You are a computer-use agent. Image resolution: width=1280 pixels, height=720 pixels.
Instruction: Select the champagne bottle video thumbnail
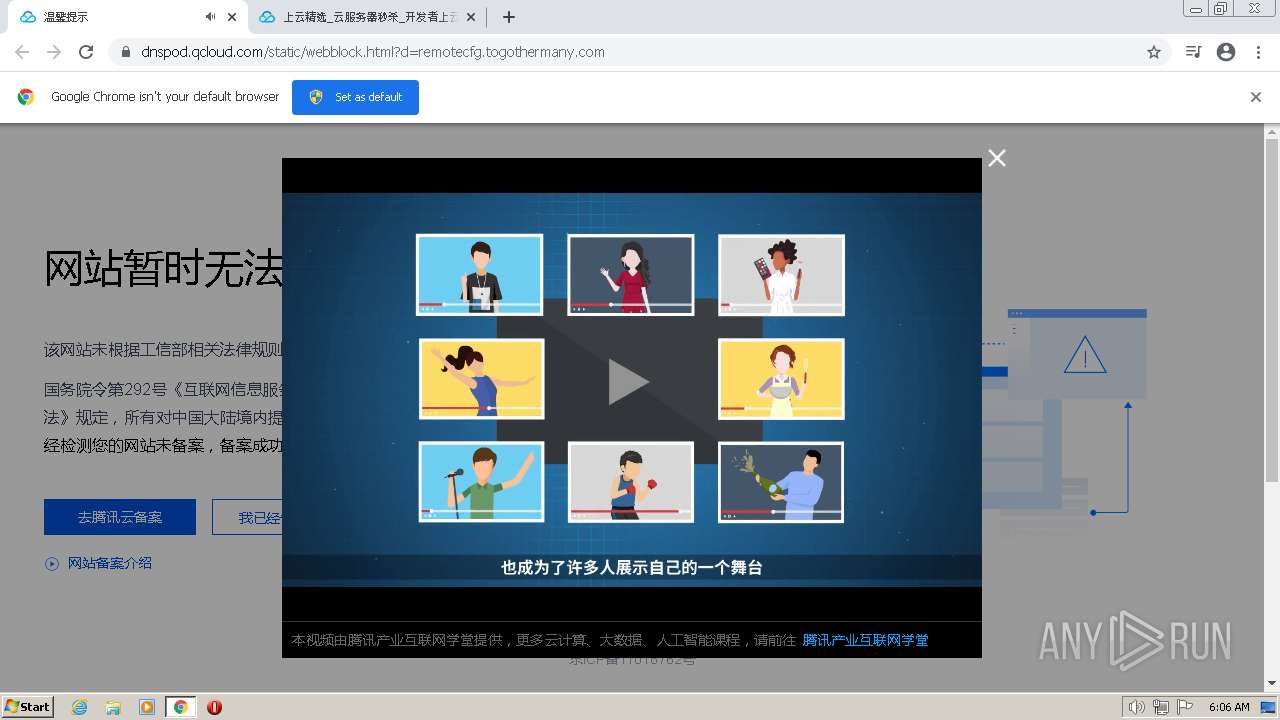[781, 482]
